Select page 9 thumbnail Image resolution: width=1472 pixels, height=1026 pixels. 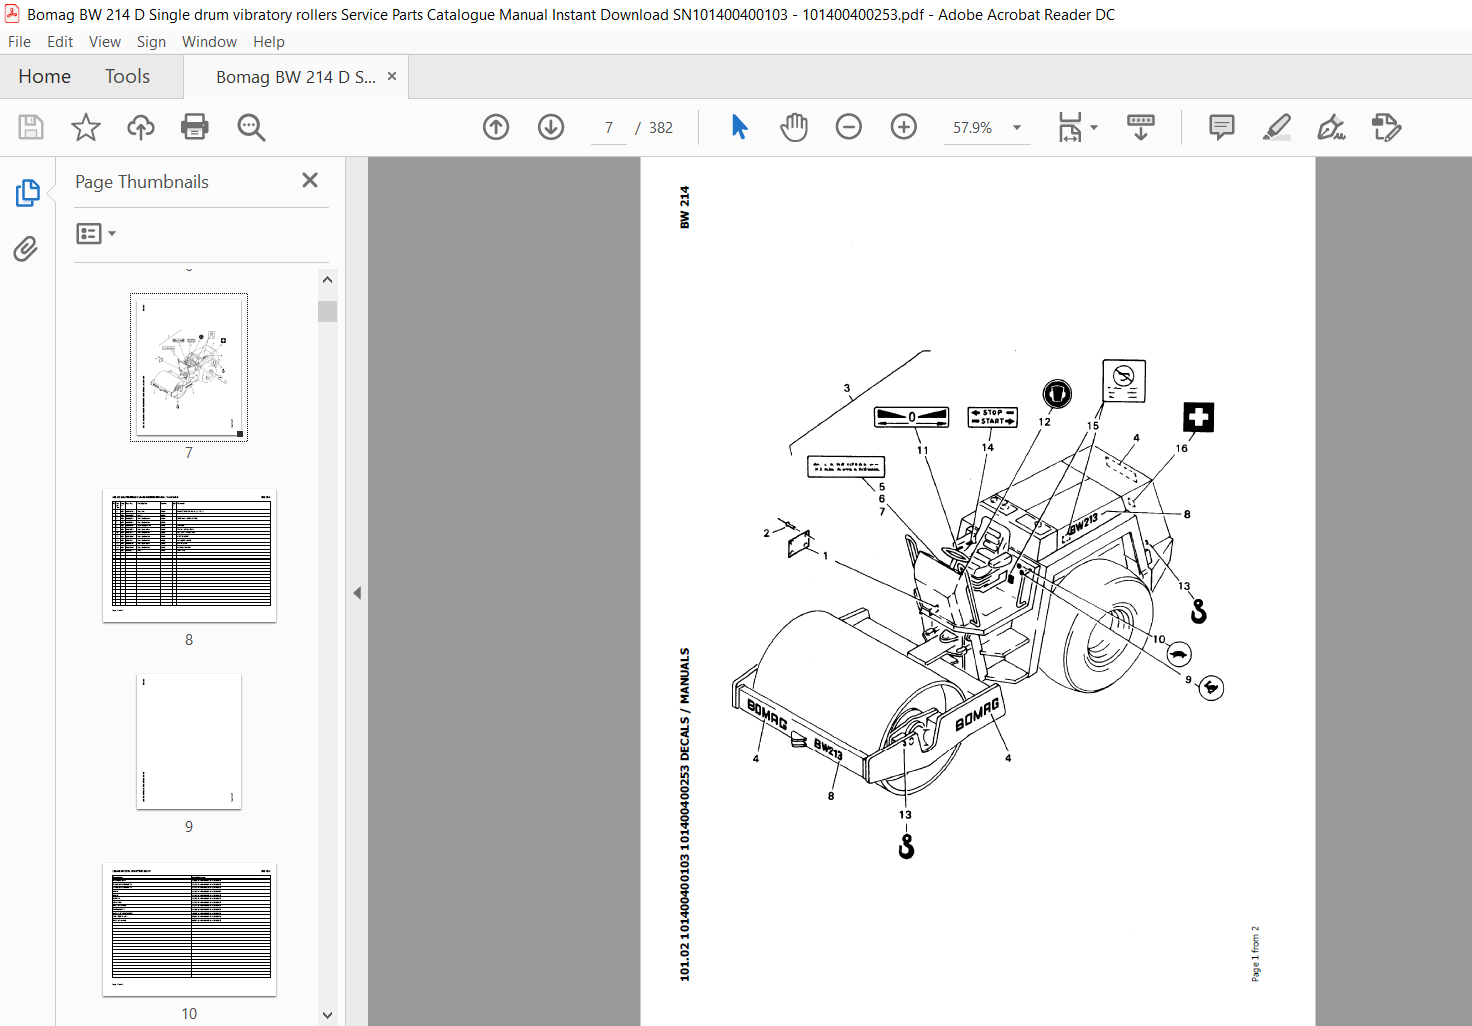pyautogui.click(x=189, y=741)
